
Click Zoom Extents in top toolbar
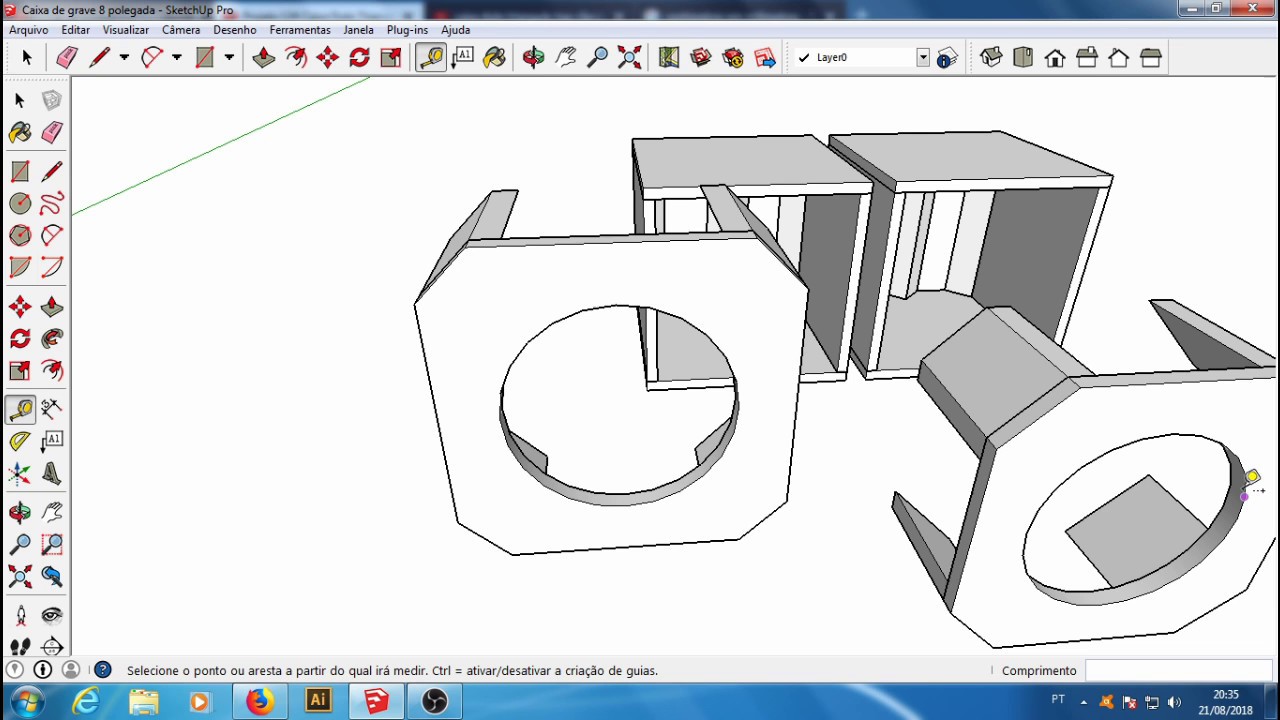coord(630,58)
